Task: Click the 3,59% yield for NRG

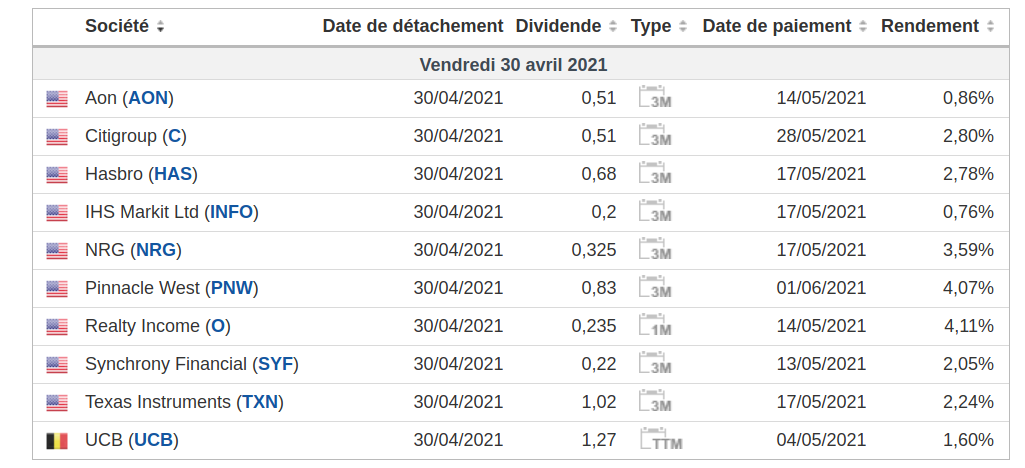Action: pos(968,250)
